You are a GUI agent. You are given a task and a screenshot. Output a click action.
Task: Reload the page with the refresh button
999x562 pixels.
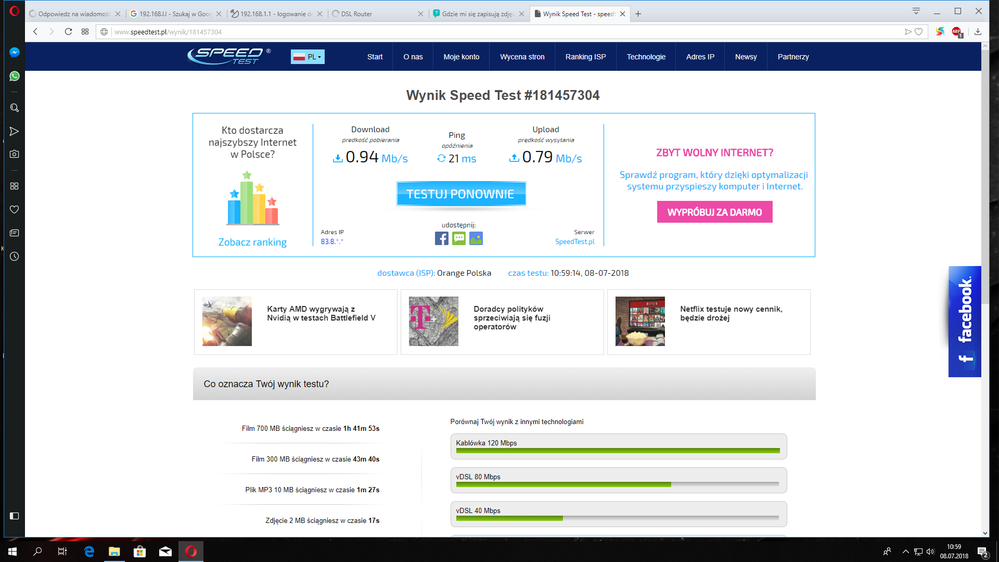(69, 32)
